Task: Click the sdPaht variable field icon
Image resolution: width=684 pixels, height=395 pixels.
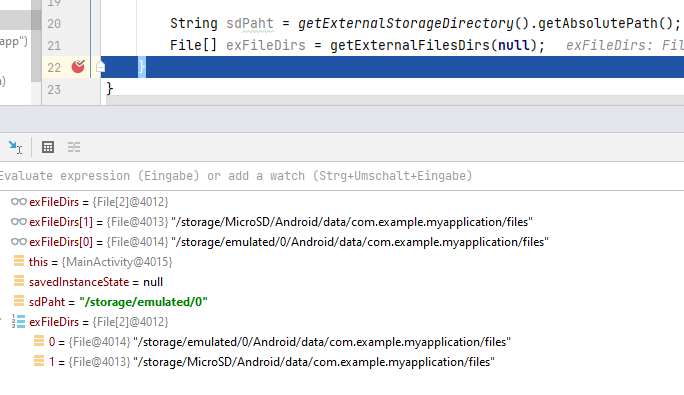Action: point(19,302)
